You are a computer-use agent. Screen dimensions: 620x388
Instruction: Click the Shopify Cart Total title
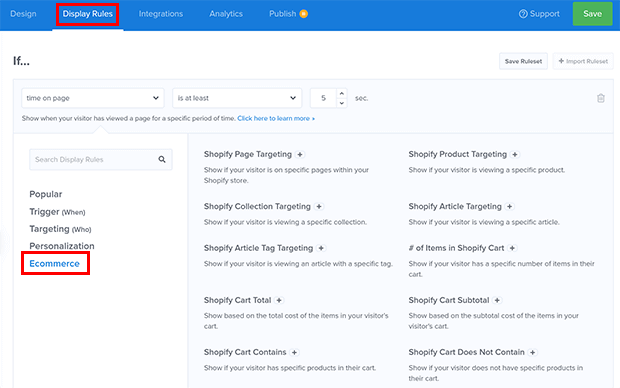click(238, 300)
